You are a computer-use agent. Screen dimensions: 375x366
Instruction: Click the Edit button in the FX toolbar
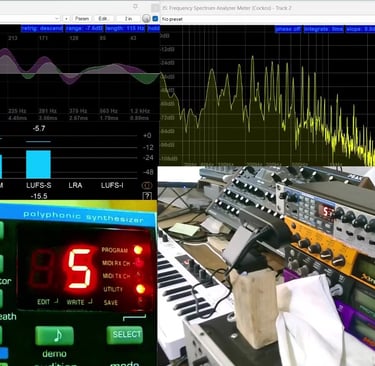pos(103,19)
